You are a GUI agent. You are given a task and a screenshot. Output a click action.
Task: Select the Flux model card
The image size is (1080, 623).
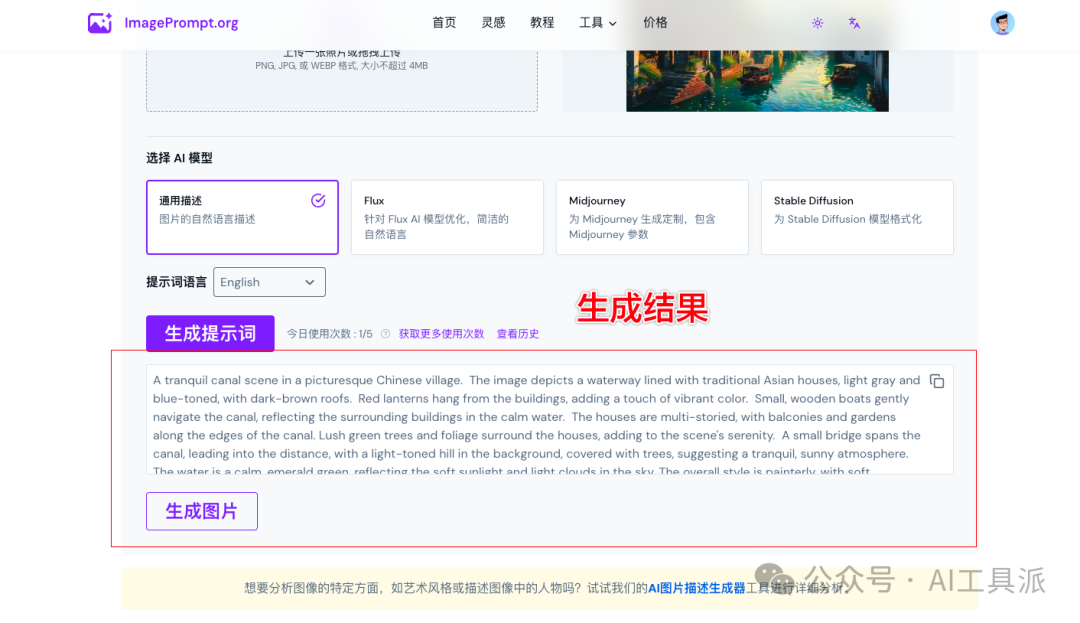pos(447,217)
